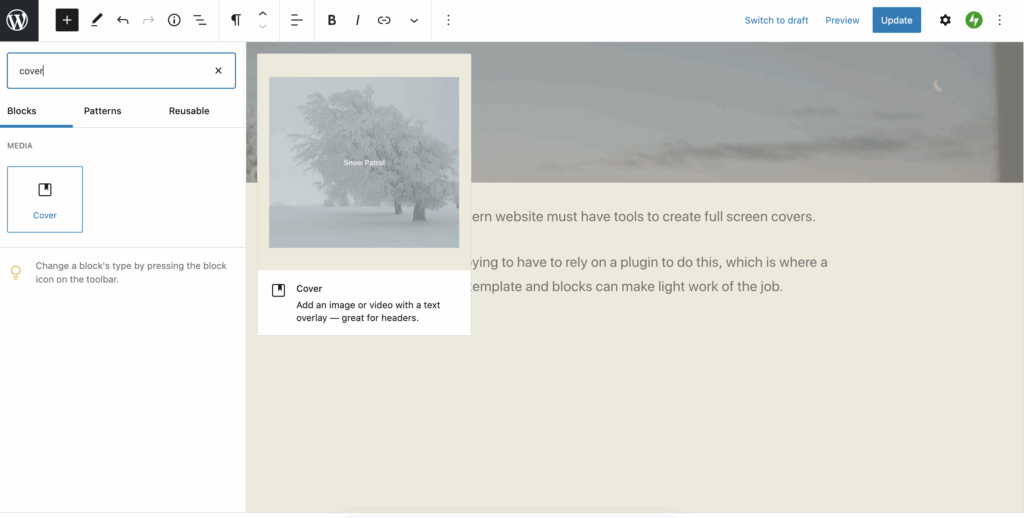
Task: Move block up with the chevron
Action: point(262,14)
